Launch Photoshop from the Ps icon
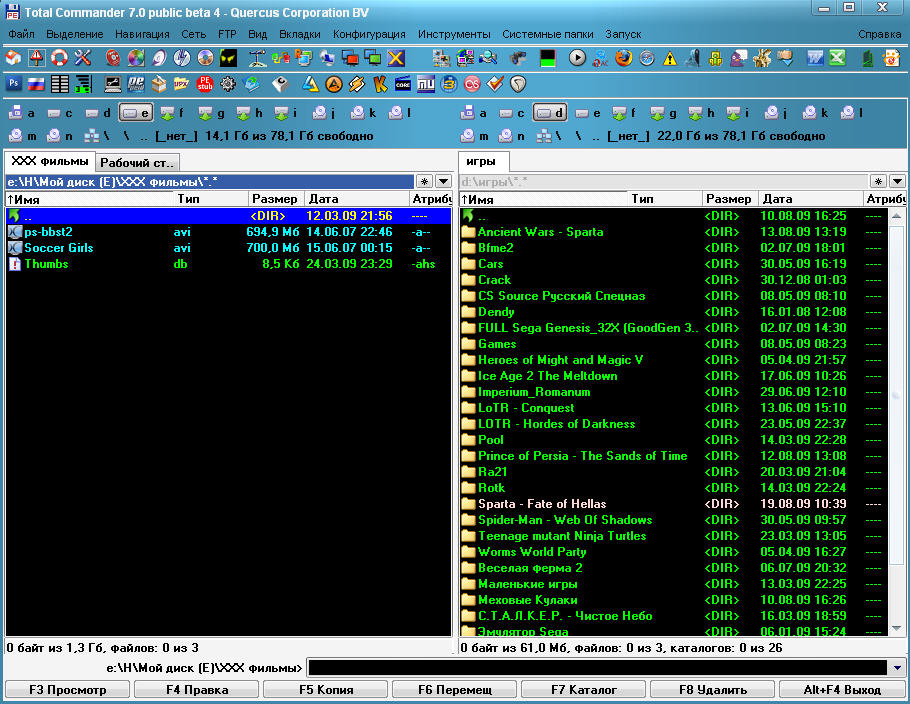Screen dimensions: 910x704 pos(13,84)
